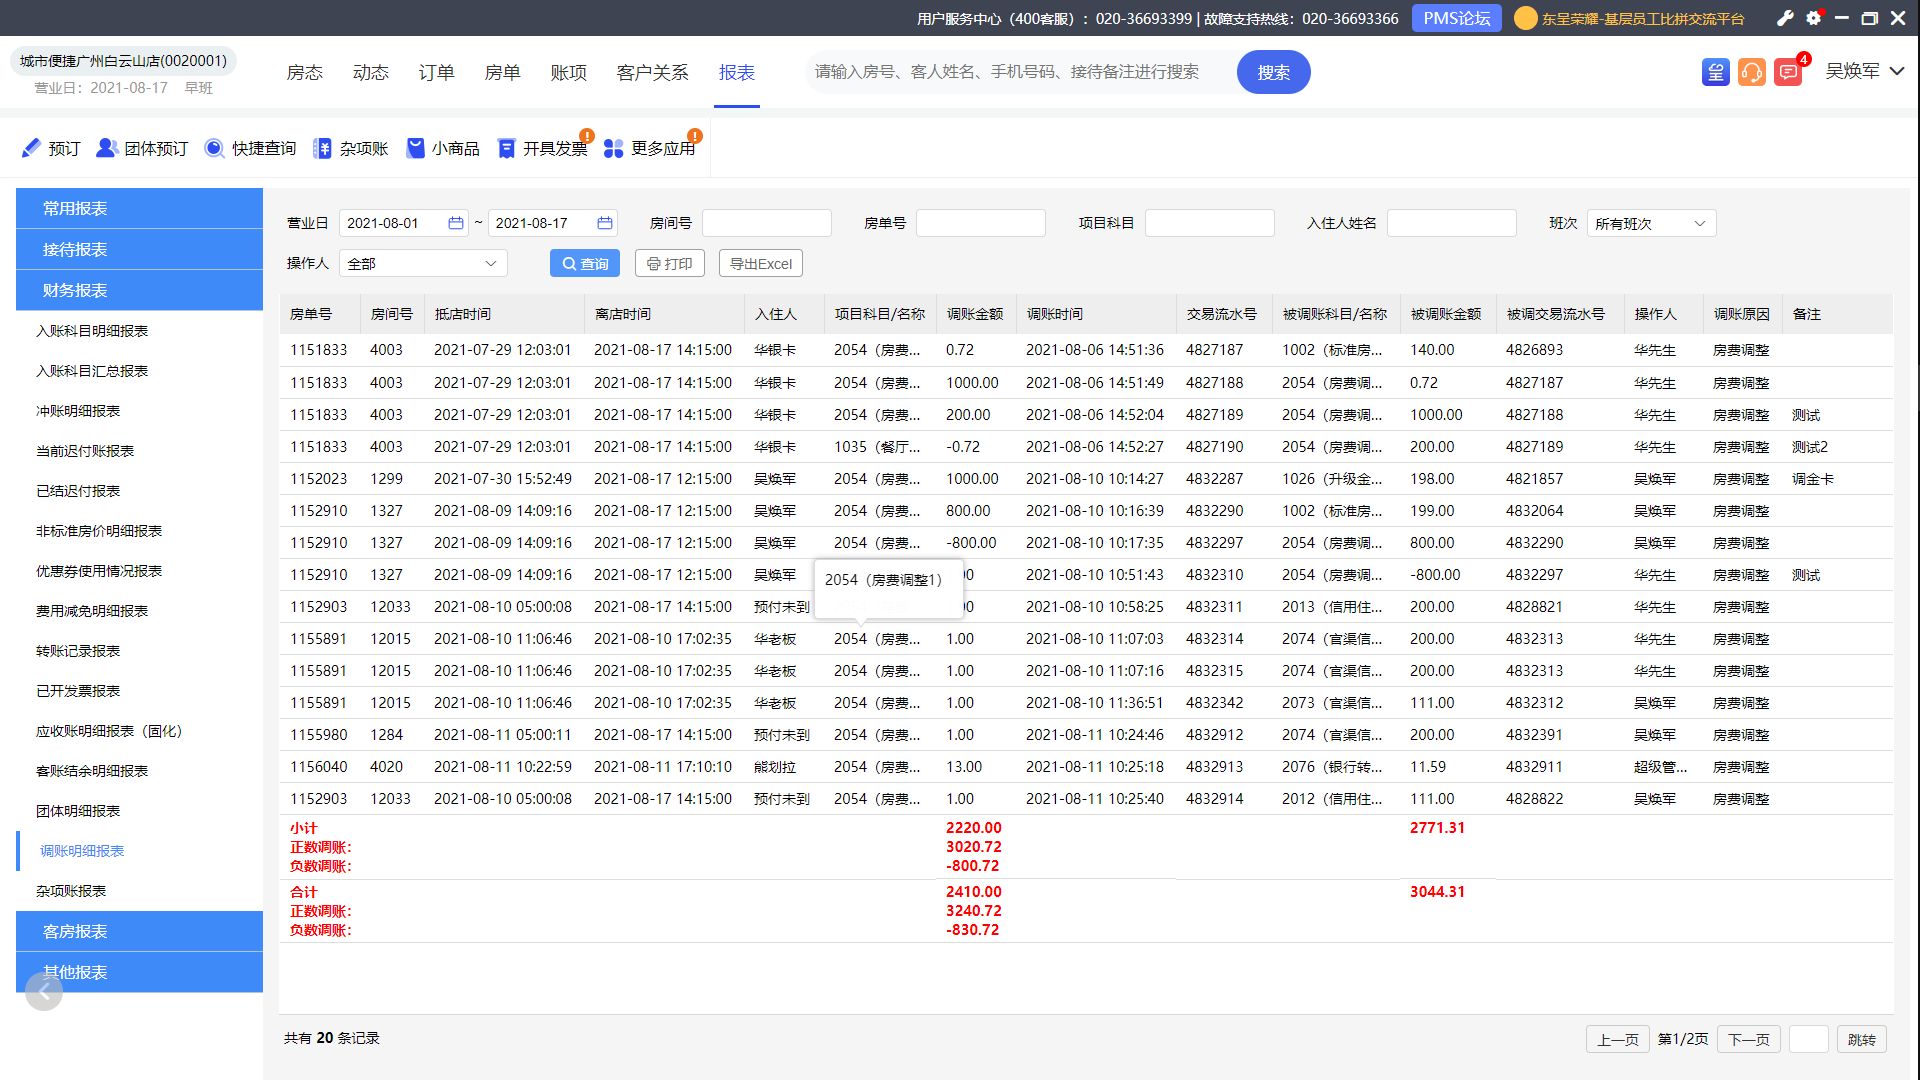Image resolution: width=1920 pixels, height=1080 pixels.
Task: Click the 团体预订 group booking icon
Action: tap(107, 148)
